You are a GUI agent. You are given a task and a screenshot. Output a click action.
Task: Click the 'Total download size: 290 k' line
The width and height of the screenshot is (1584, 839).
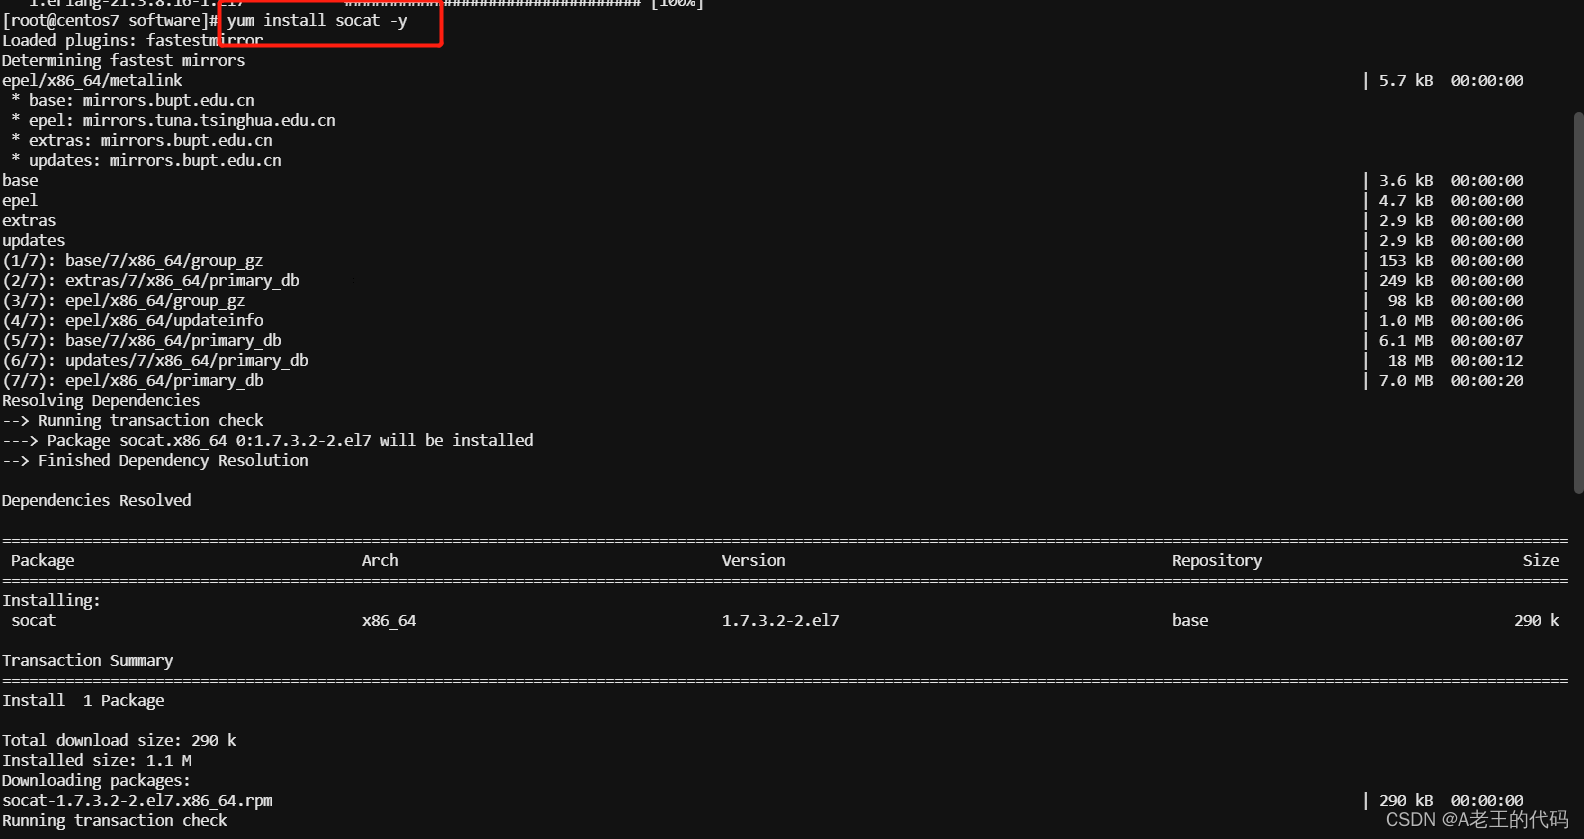119,740
